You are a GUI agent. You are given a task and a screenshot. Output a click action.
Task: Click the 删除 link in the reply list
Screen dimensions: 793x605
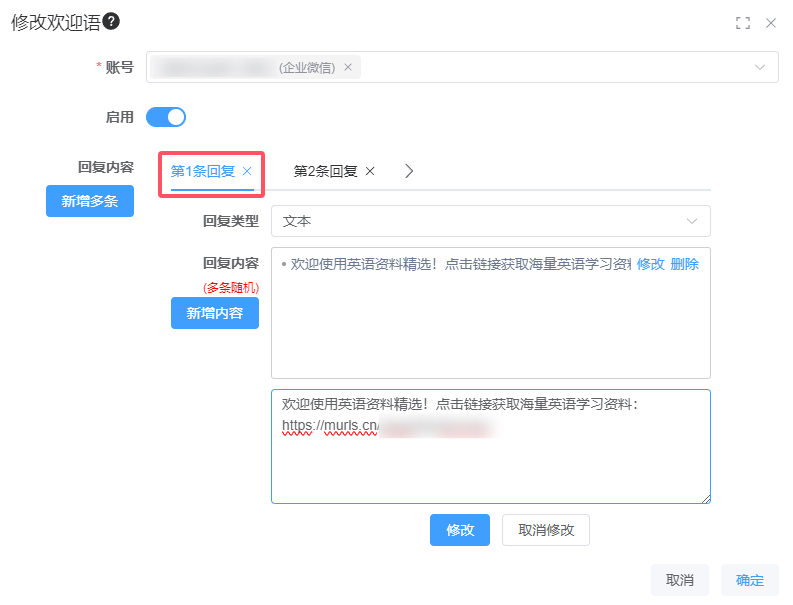[x=684, y=264]
